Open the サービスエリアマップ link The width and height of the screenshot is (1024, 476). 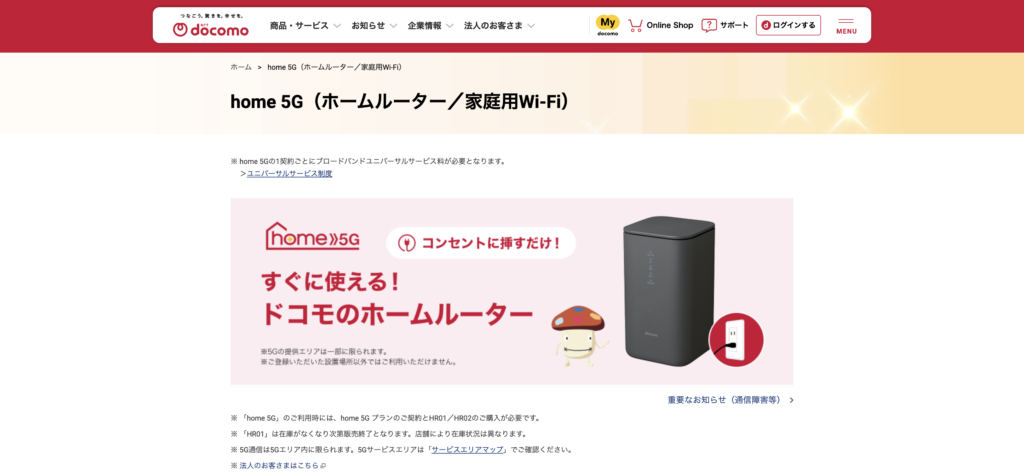point(467,450)
